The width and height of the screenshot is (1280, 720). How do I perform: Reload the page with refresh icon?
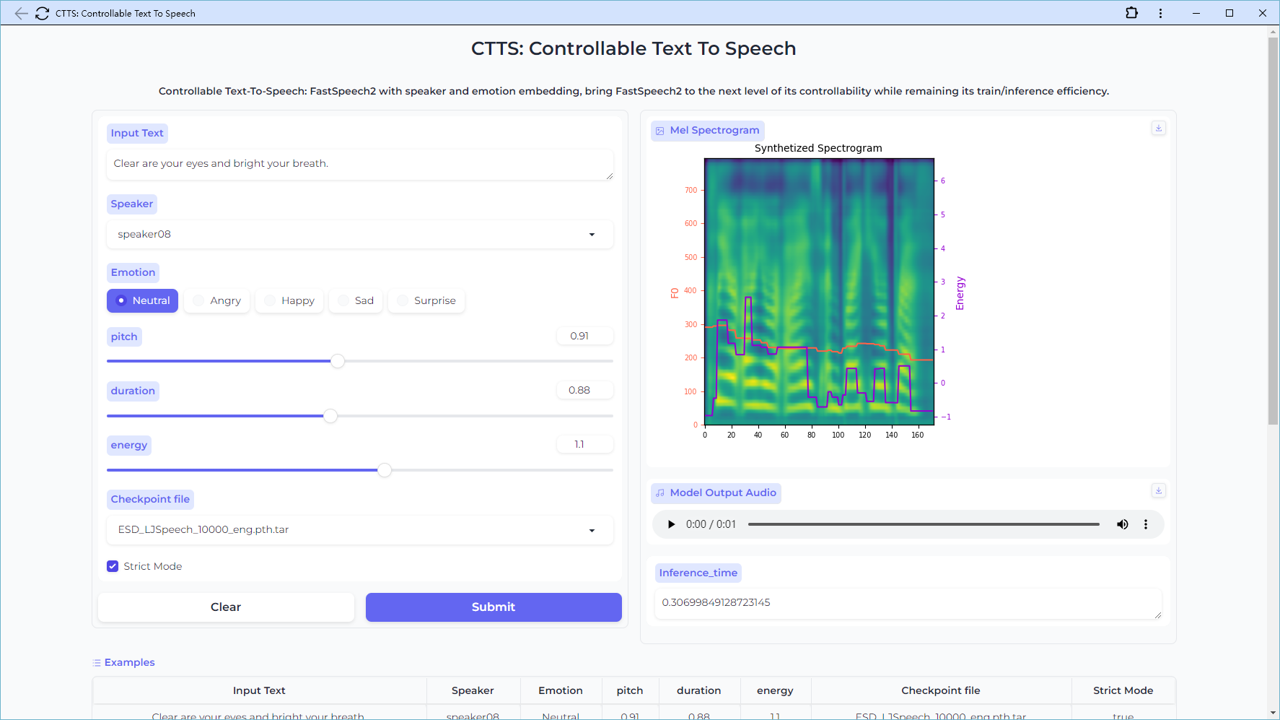coord(42,13)
